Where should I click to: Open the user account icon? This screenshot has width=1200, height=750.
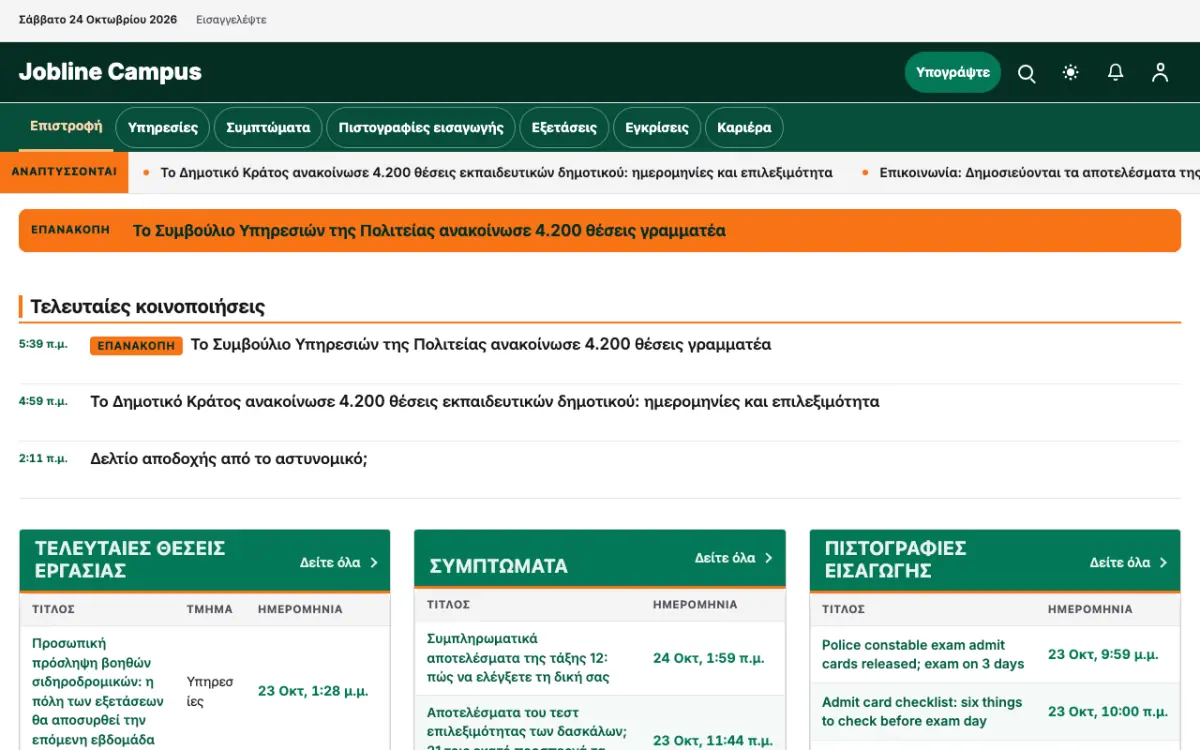click(x=1160, y=72)
